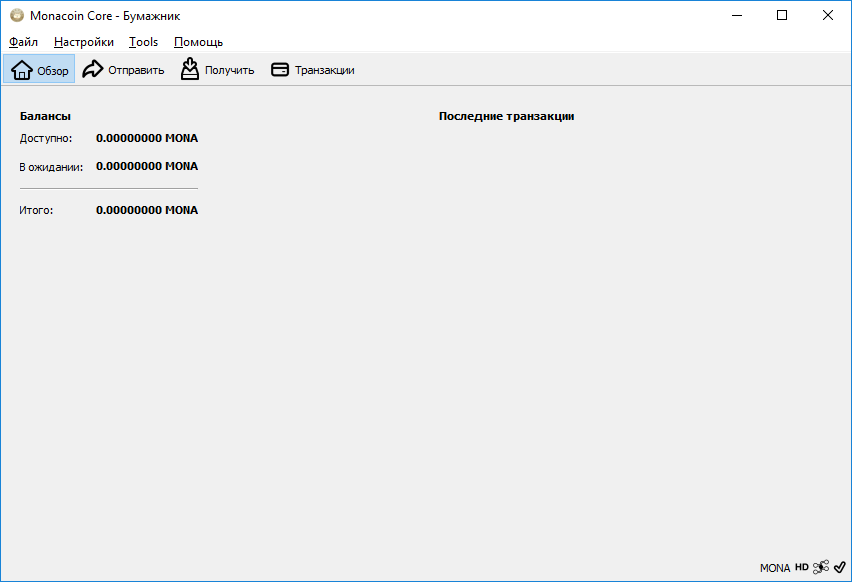Open the Tools menu

point(143,42)
